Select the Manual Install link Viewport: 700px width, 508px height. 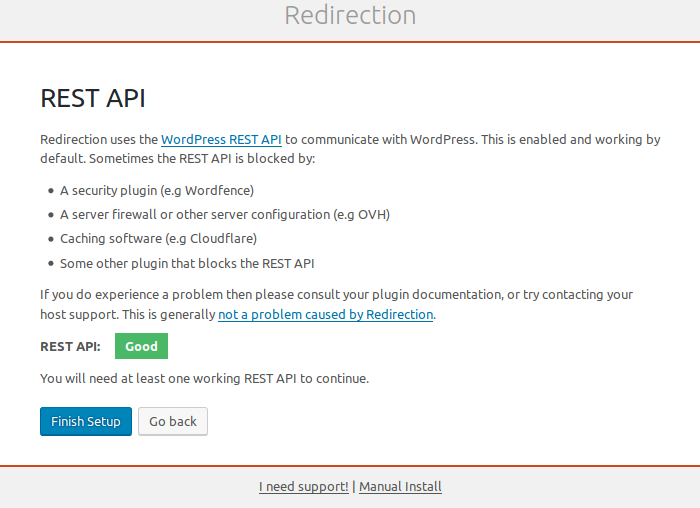point(400,487)
